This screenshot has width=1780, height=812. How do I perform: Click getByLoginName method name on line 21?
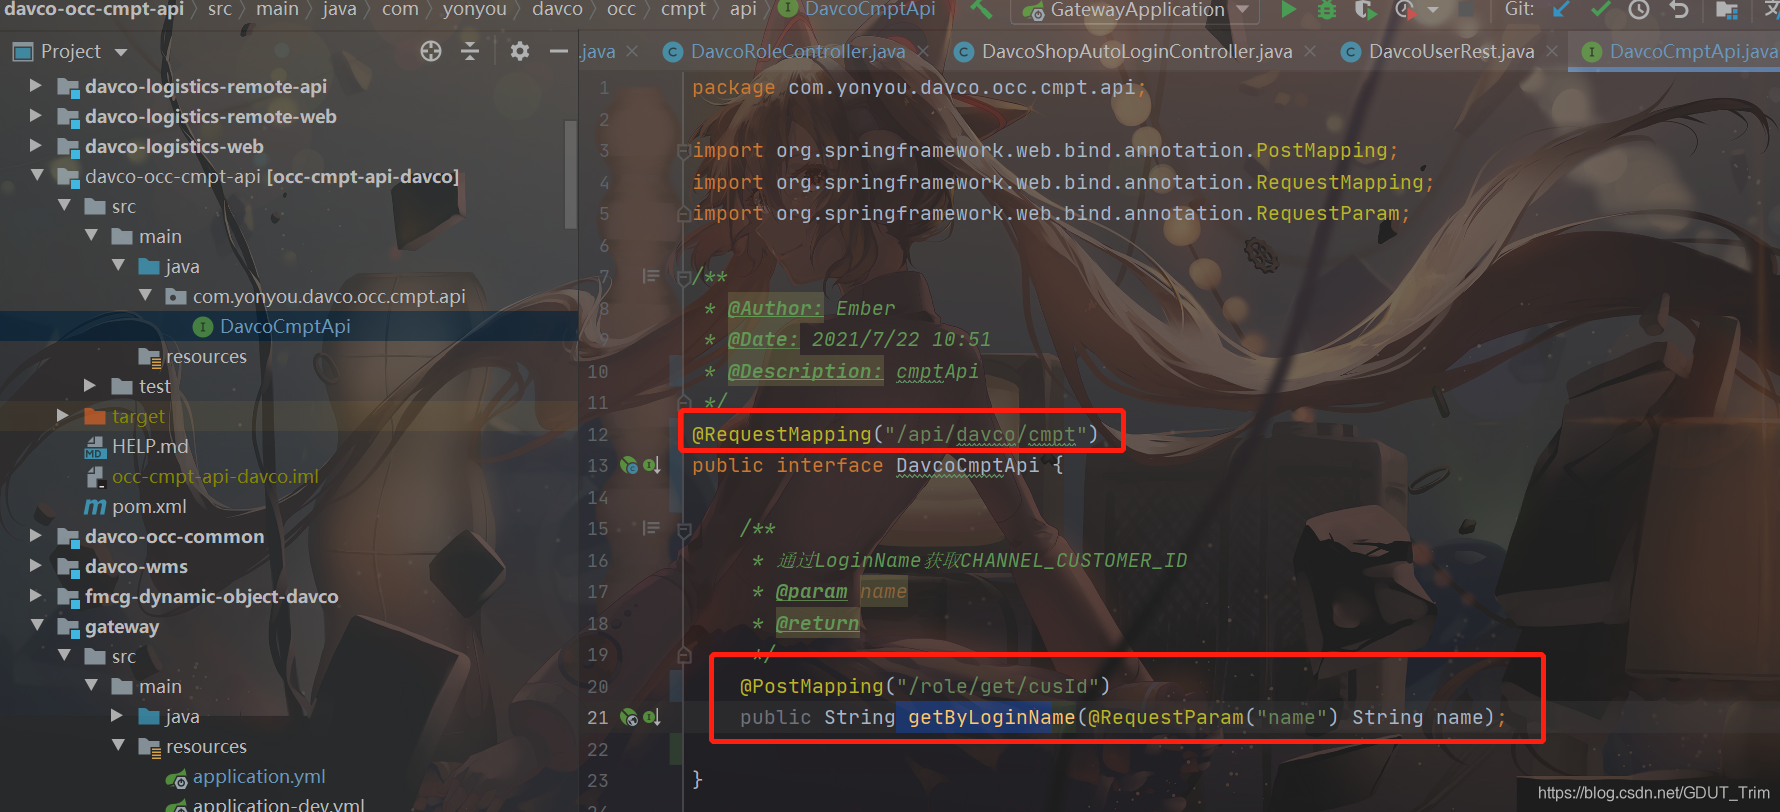[x=991, y=717]
